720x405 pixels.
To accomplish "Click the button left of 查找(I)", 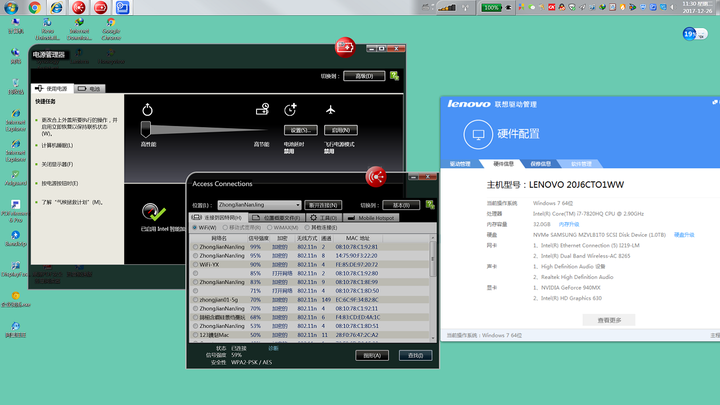I will (x=372, y=355).
